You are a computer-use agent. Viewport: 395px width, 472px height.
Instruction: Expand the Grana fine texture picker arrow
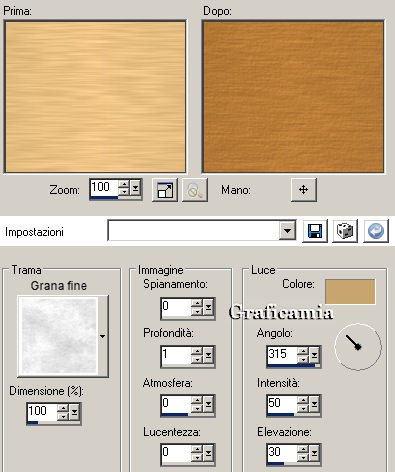[x=103, y=336]
